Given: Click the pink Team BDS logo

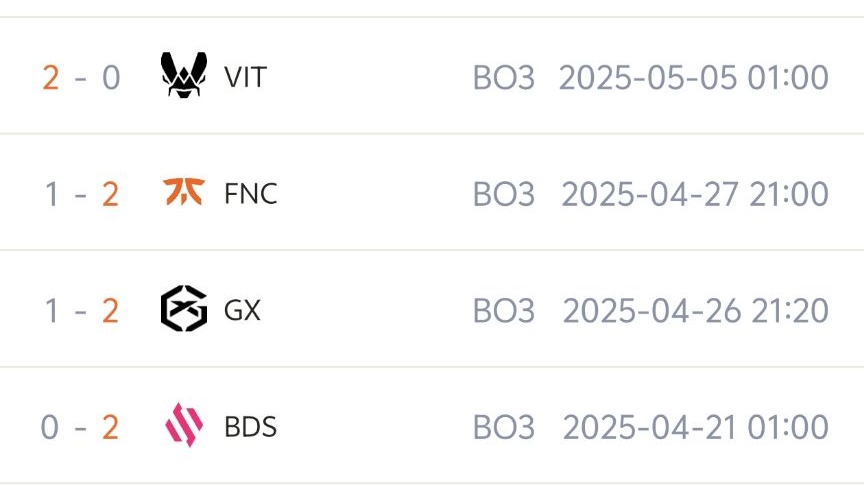Looking at the screenshot, I should (184, 425).
